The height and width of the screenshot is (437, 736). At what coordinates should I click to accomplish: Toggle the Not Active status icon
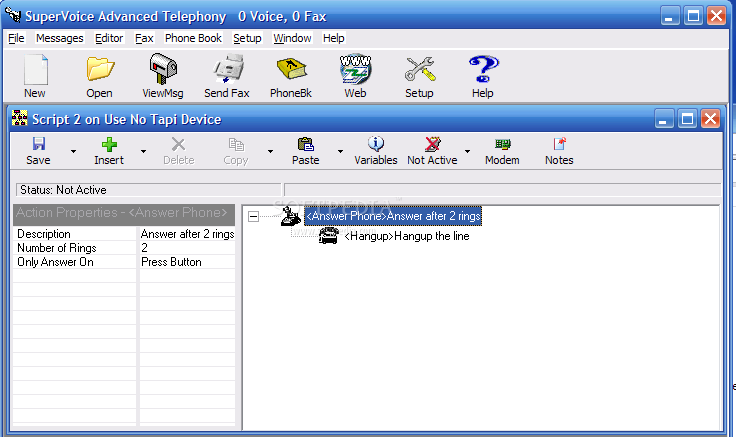point(432,144)
